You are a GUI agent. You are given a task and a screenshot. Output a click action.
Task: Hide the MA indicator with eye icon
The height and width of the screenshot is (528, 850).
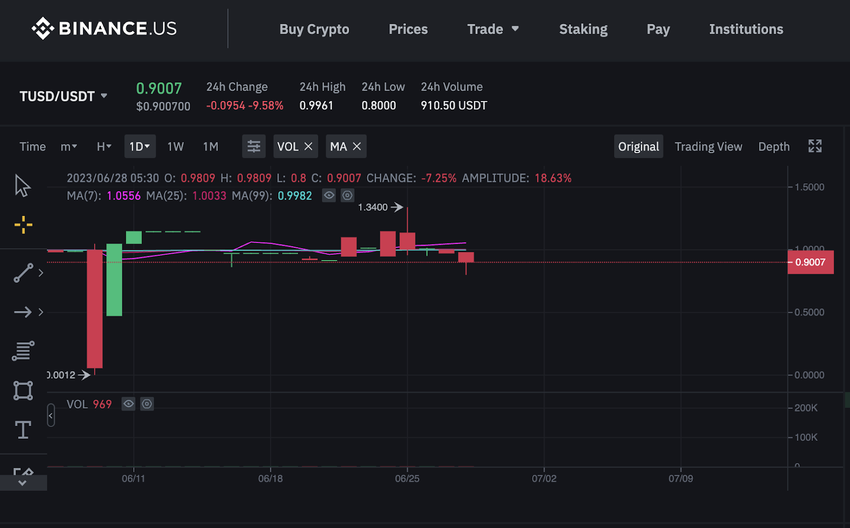[x=328, y=196]
